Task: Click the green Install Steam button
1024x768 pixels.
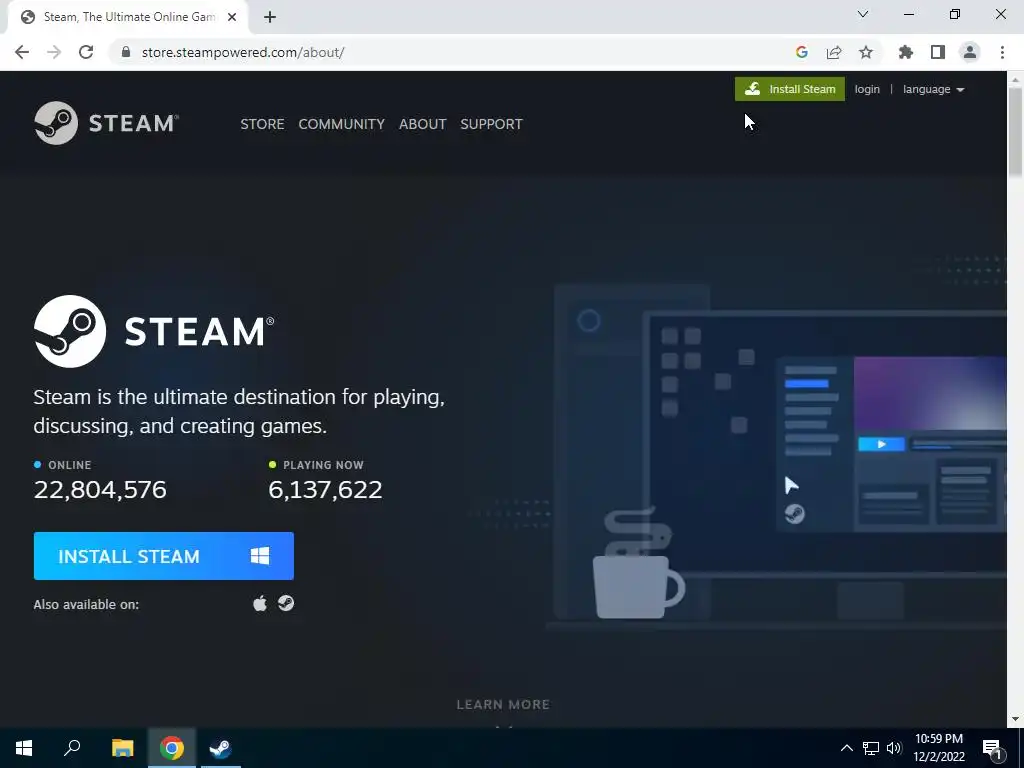Action: coord(790,89)
